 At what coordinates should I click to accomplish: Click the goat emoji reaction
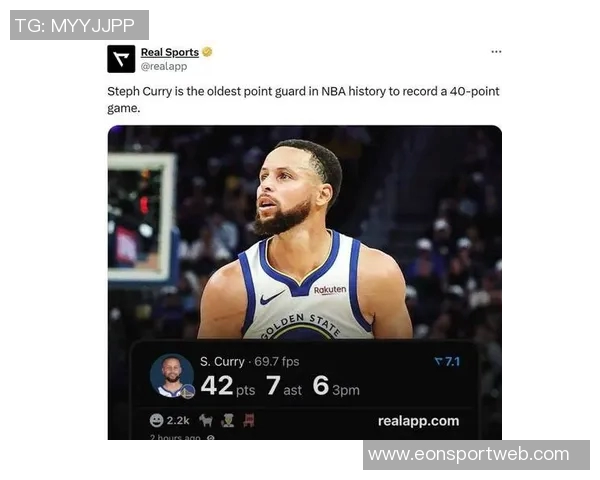(206, 420)
